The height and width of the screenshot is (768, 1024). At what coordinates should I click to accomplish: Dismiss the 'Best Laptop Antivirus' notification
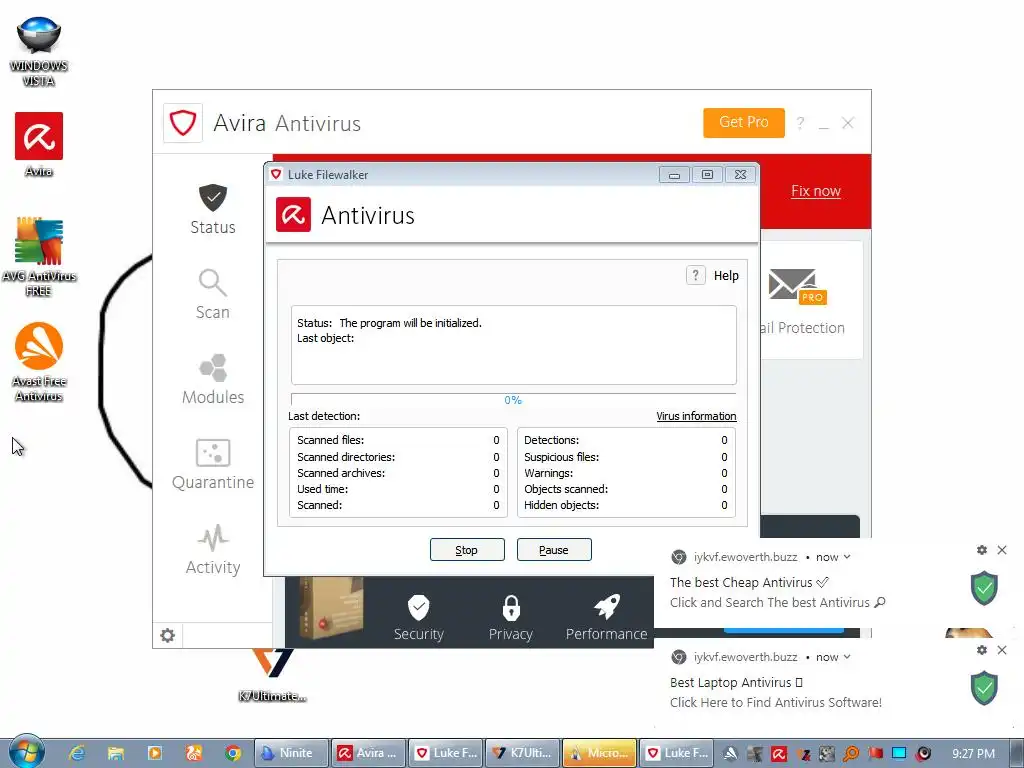[x=1002, y=650]
